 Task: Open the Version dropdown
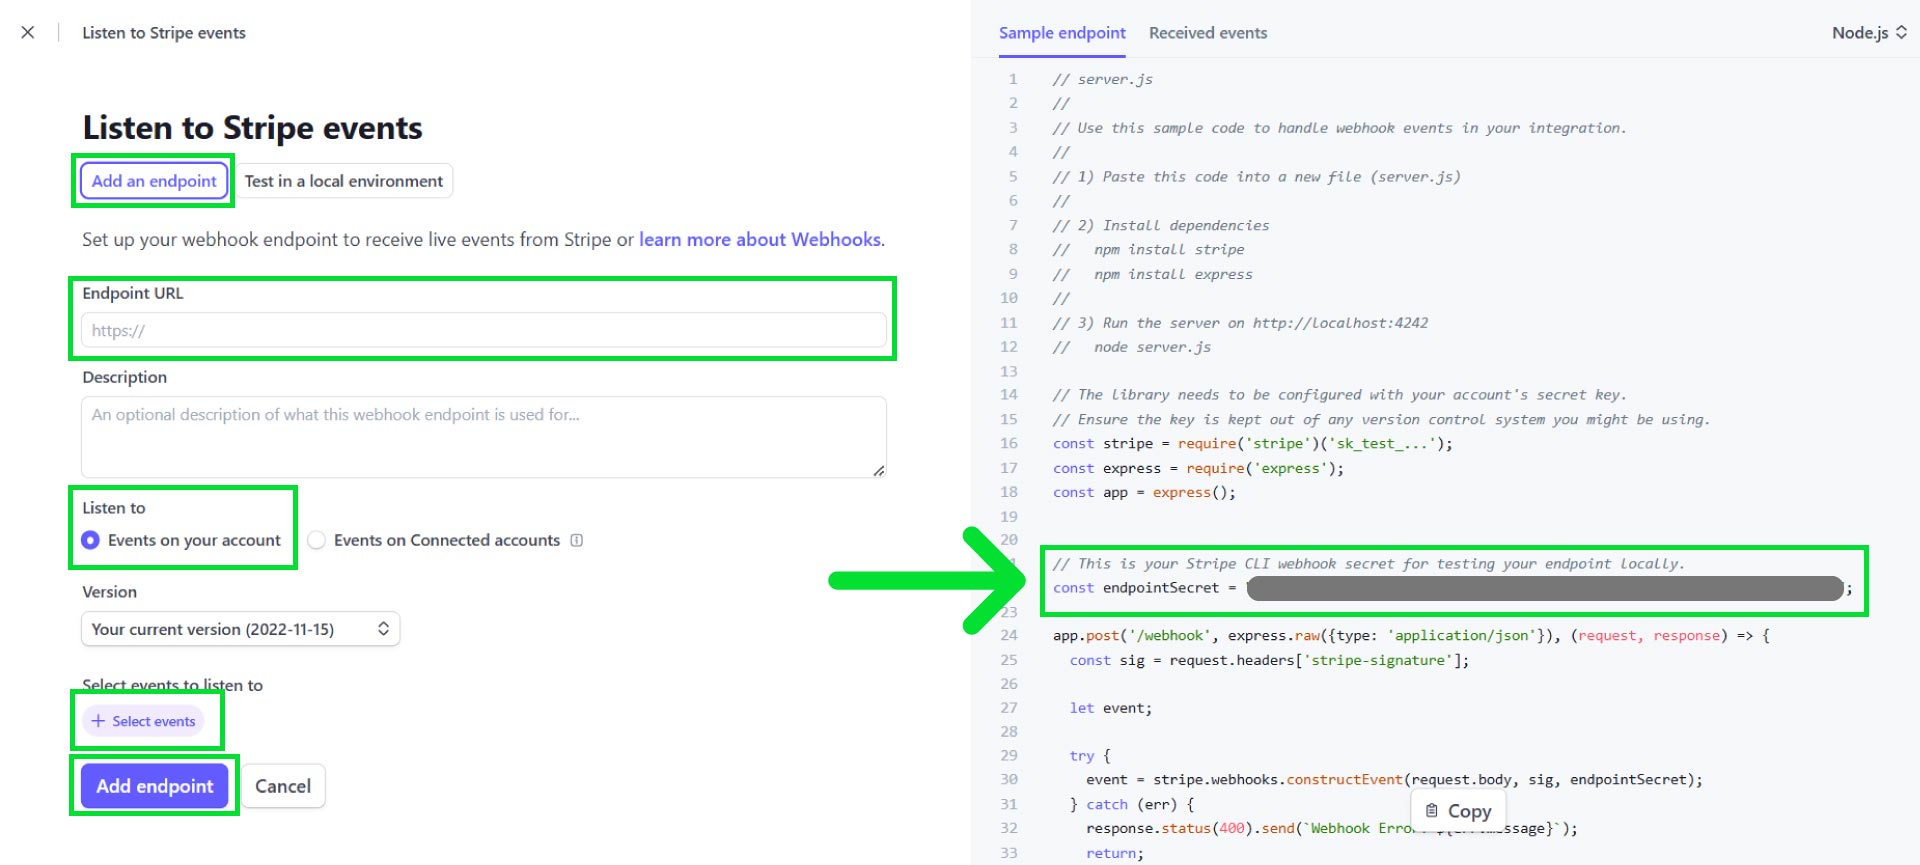coord(240,629)
